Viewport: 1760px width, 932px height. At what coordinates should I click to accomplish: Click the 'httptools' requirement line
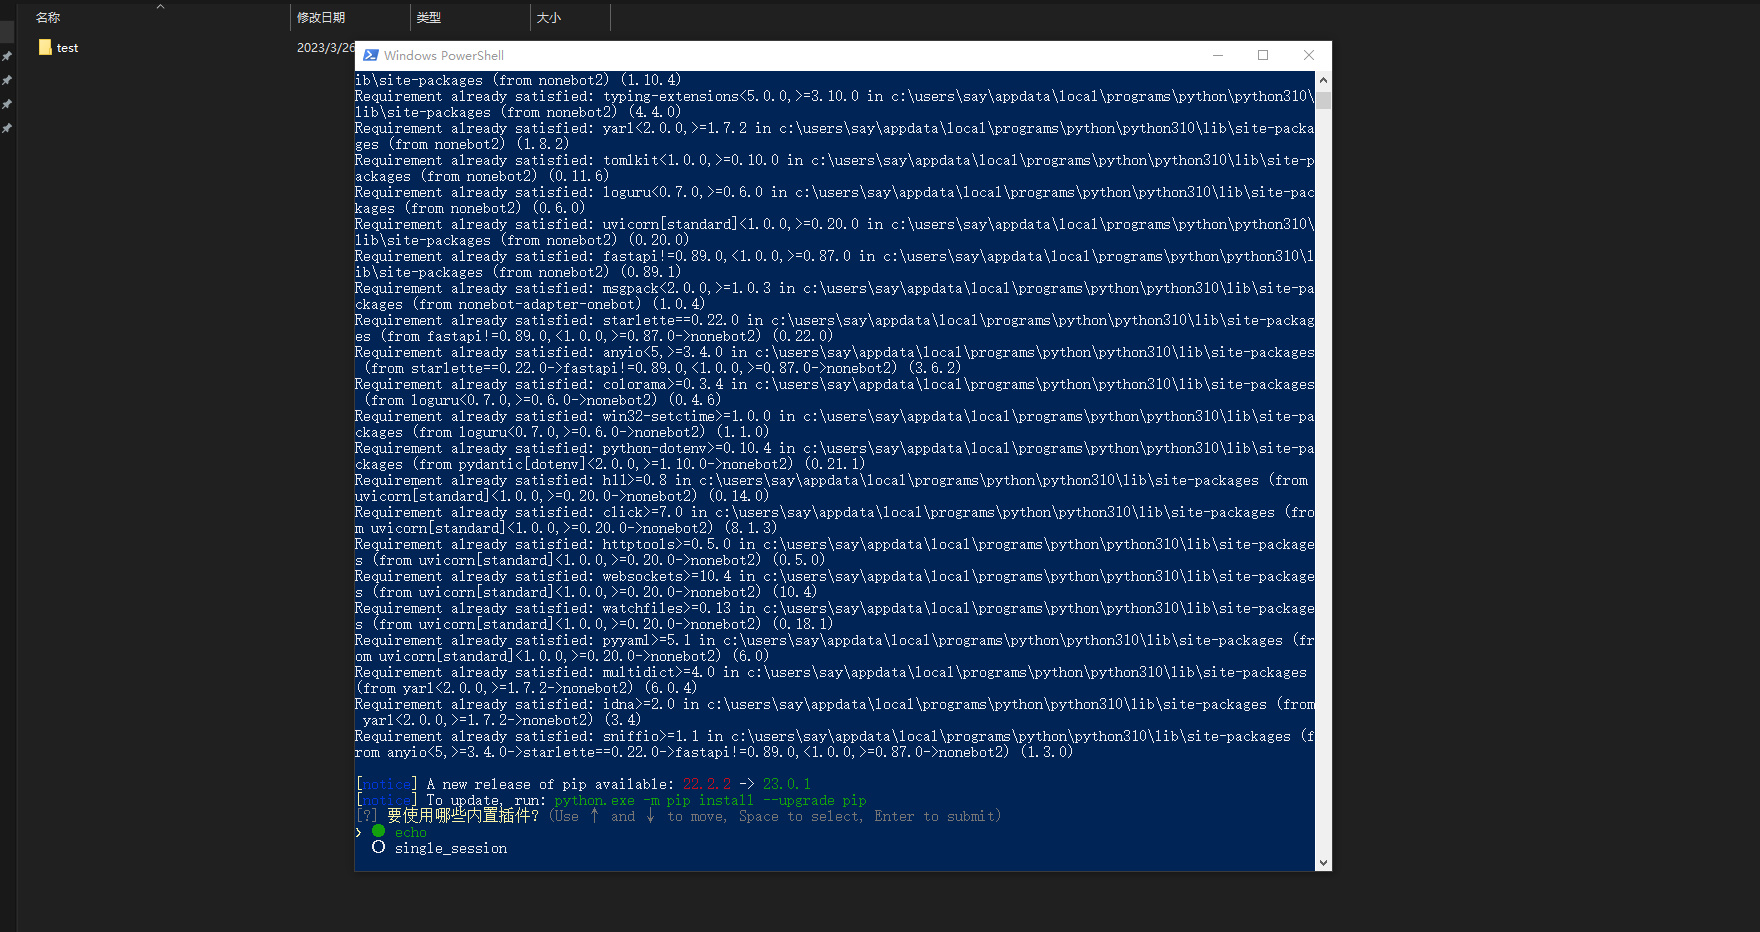834,552
